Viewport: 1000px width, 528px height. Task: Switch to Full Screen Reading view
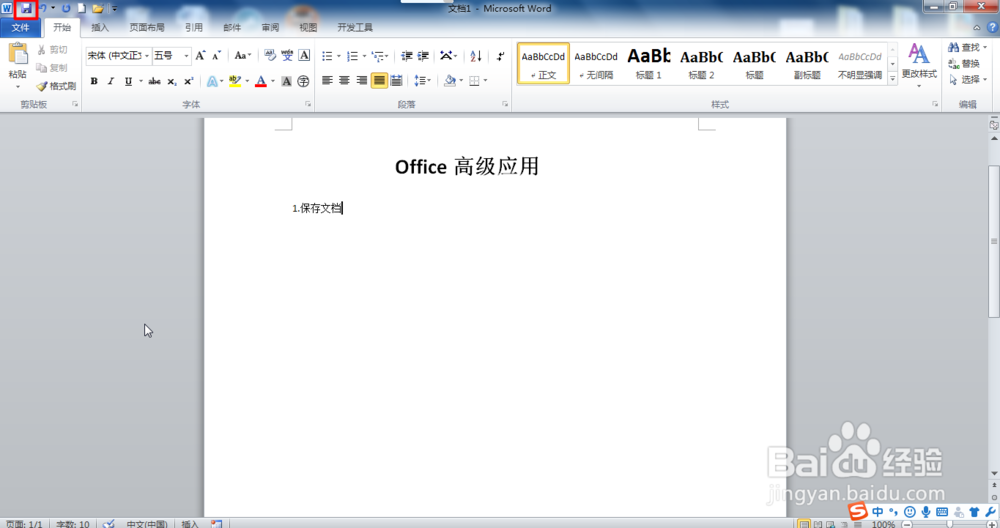(x=818, y=524)
